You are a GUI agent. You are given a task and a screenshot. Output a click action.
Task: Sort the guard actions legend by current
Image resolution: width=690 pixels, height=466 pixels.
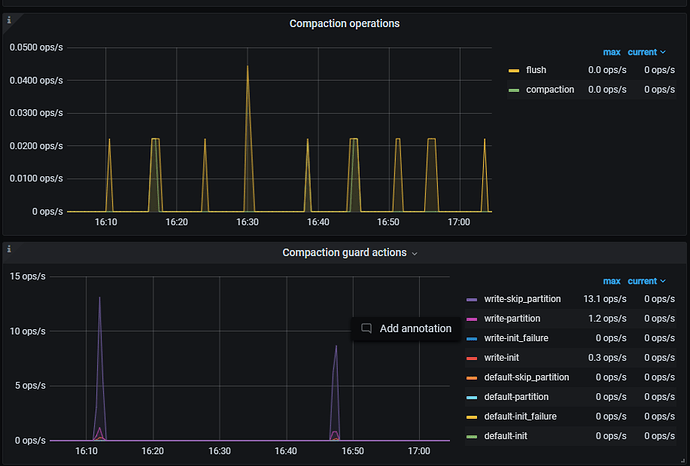(x=646, y=281)
